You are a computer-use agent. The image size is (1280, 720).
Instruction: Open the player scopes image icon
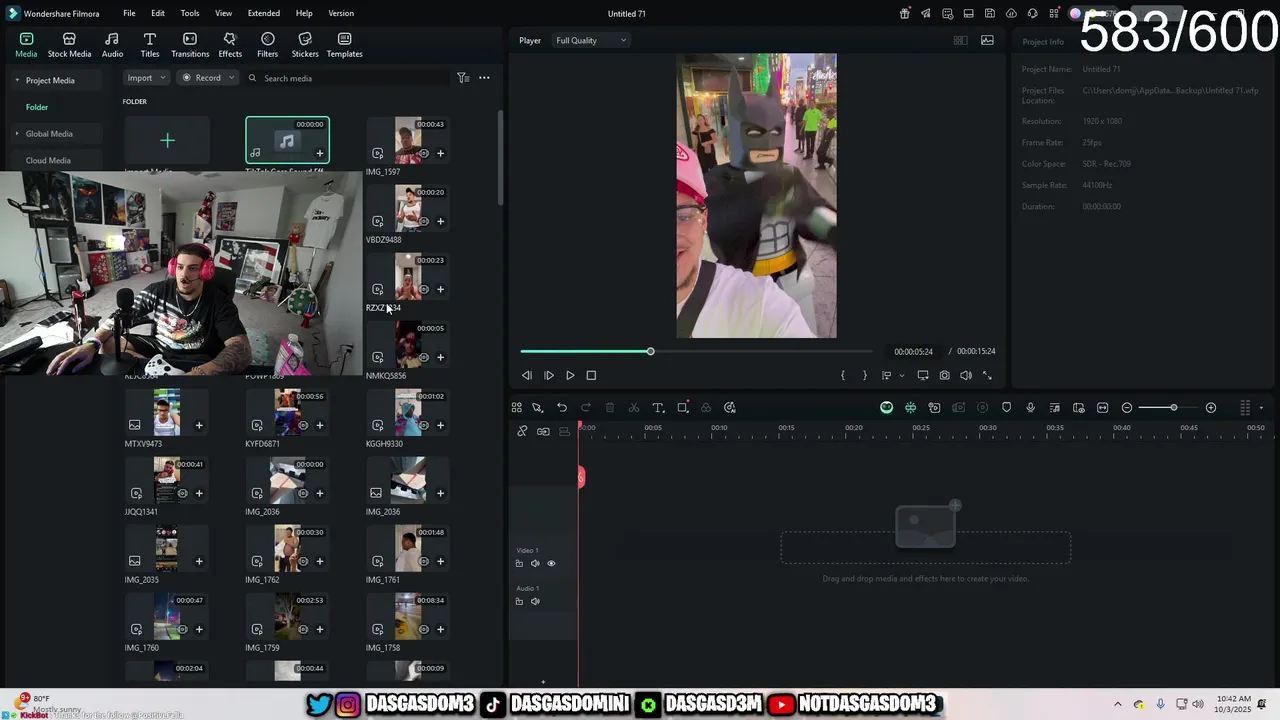(x=987, y=40)
